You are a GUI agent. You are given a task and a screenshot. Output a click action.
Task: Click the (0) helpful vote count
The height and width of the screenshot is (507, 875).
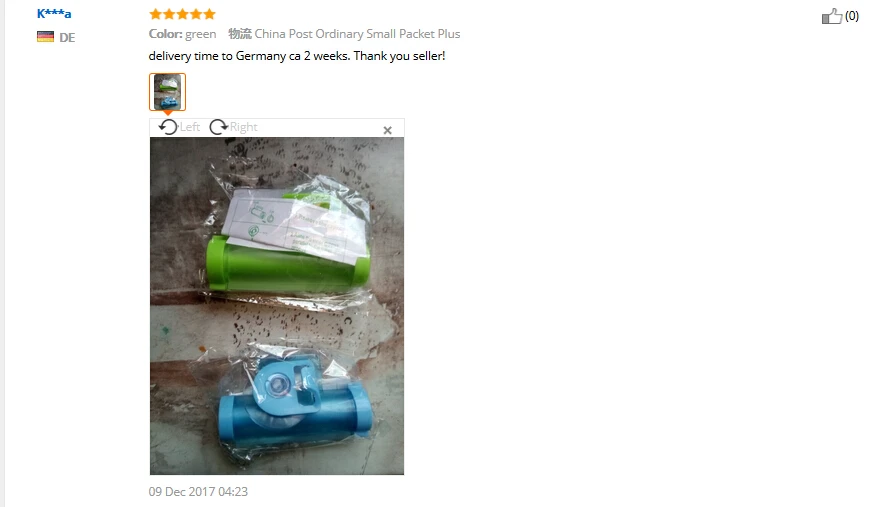coord(852,16)
